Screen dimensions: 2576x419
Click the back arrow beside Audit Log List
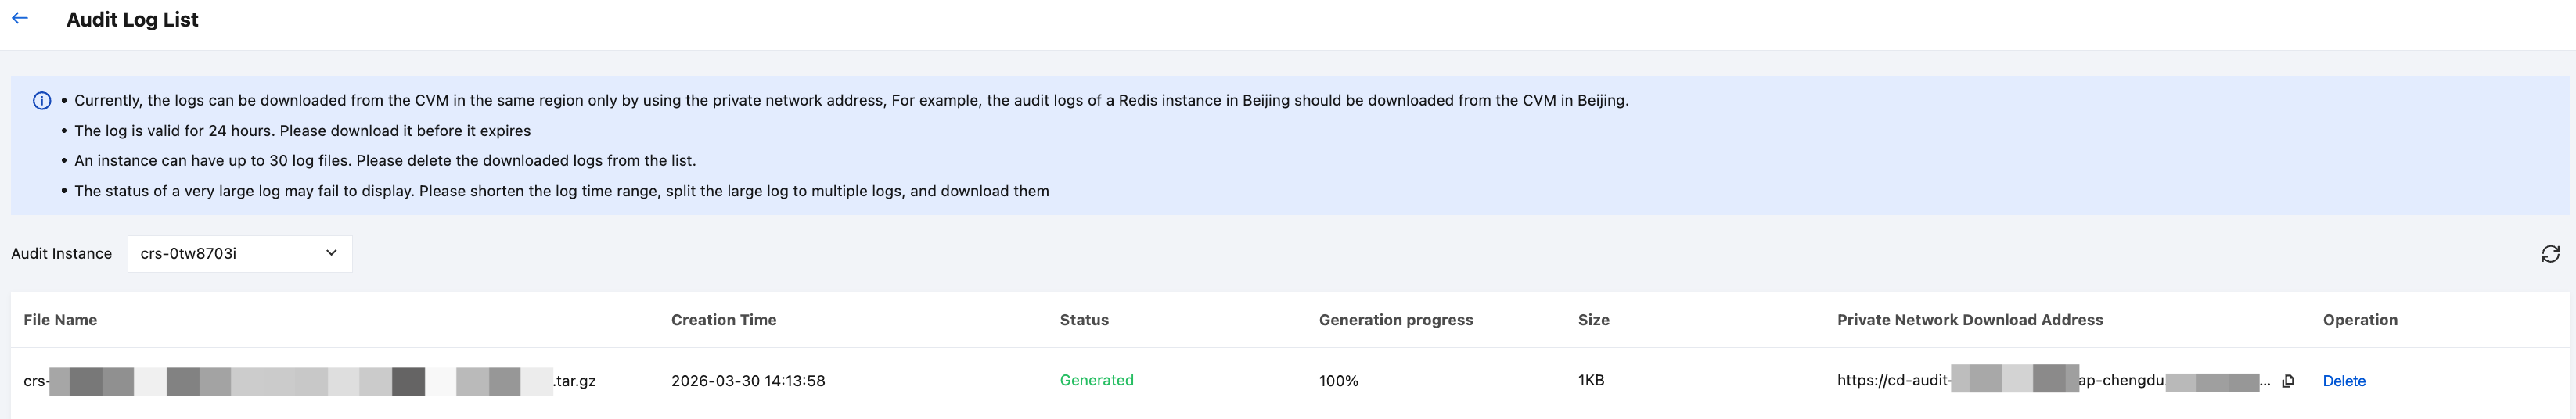tap(20, 19)
